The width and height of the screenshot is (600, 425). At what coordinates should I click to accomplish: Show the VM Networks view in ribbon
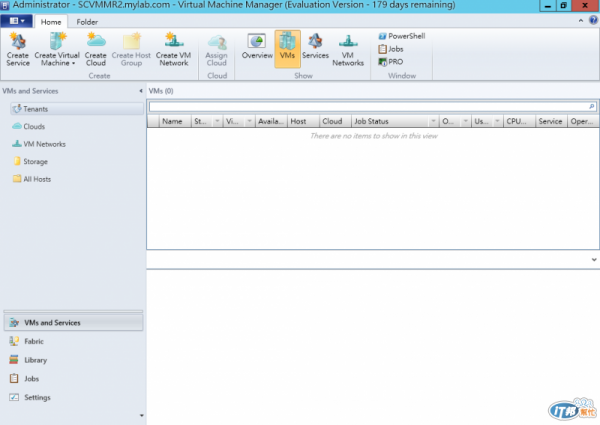(348, 50)
